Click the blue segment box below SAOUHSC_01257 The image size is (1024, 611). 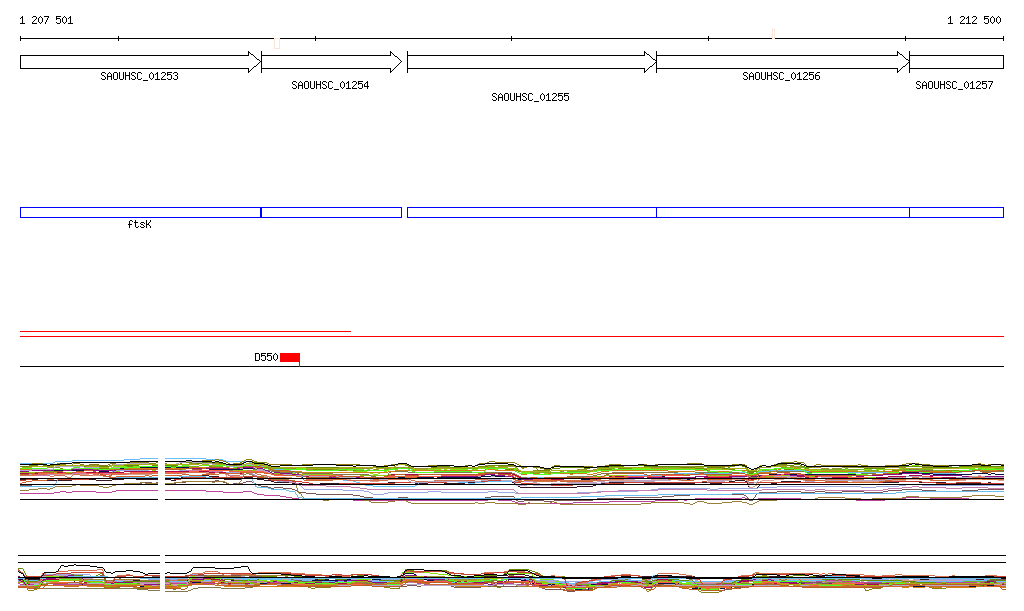point(956,212)
